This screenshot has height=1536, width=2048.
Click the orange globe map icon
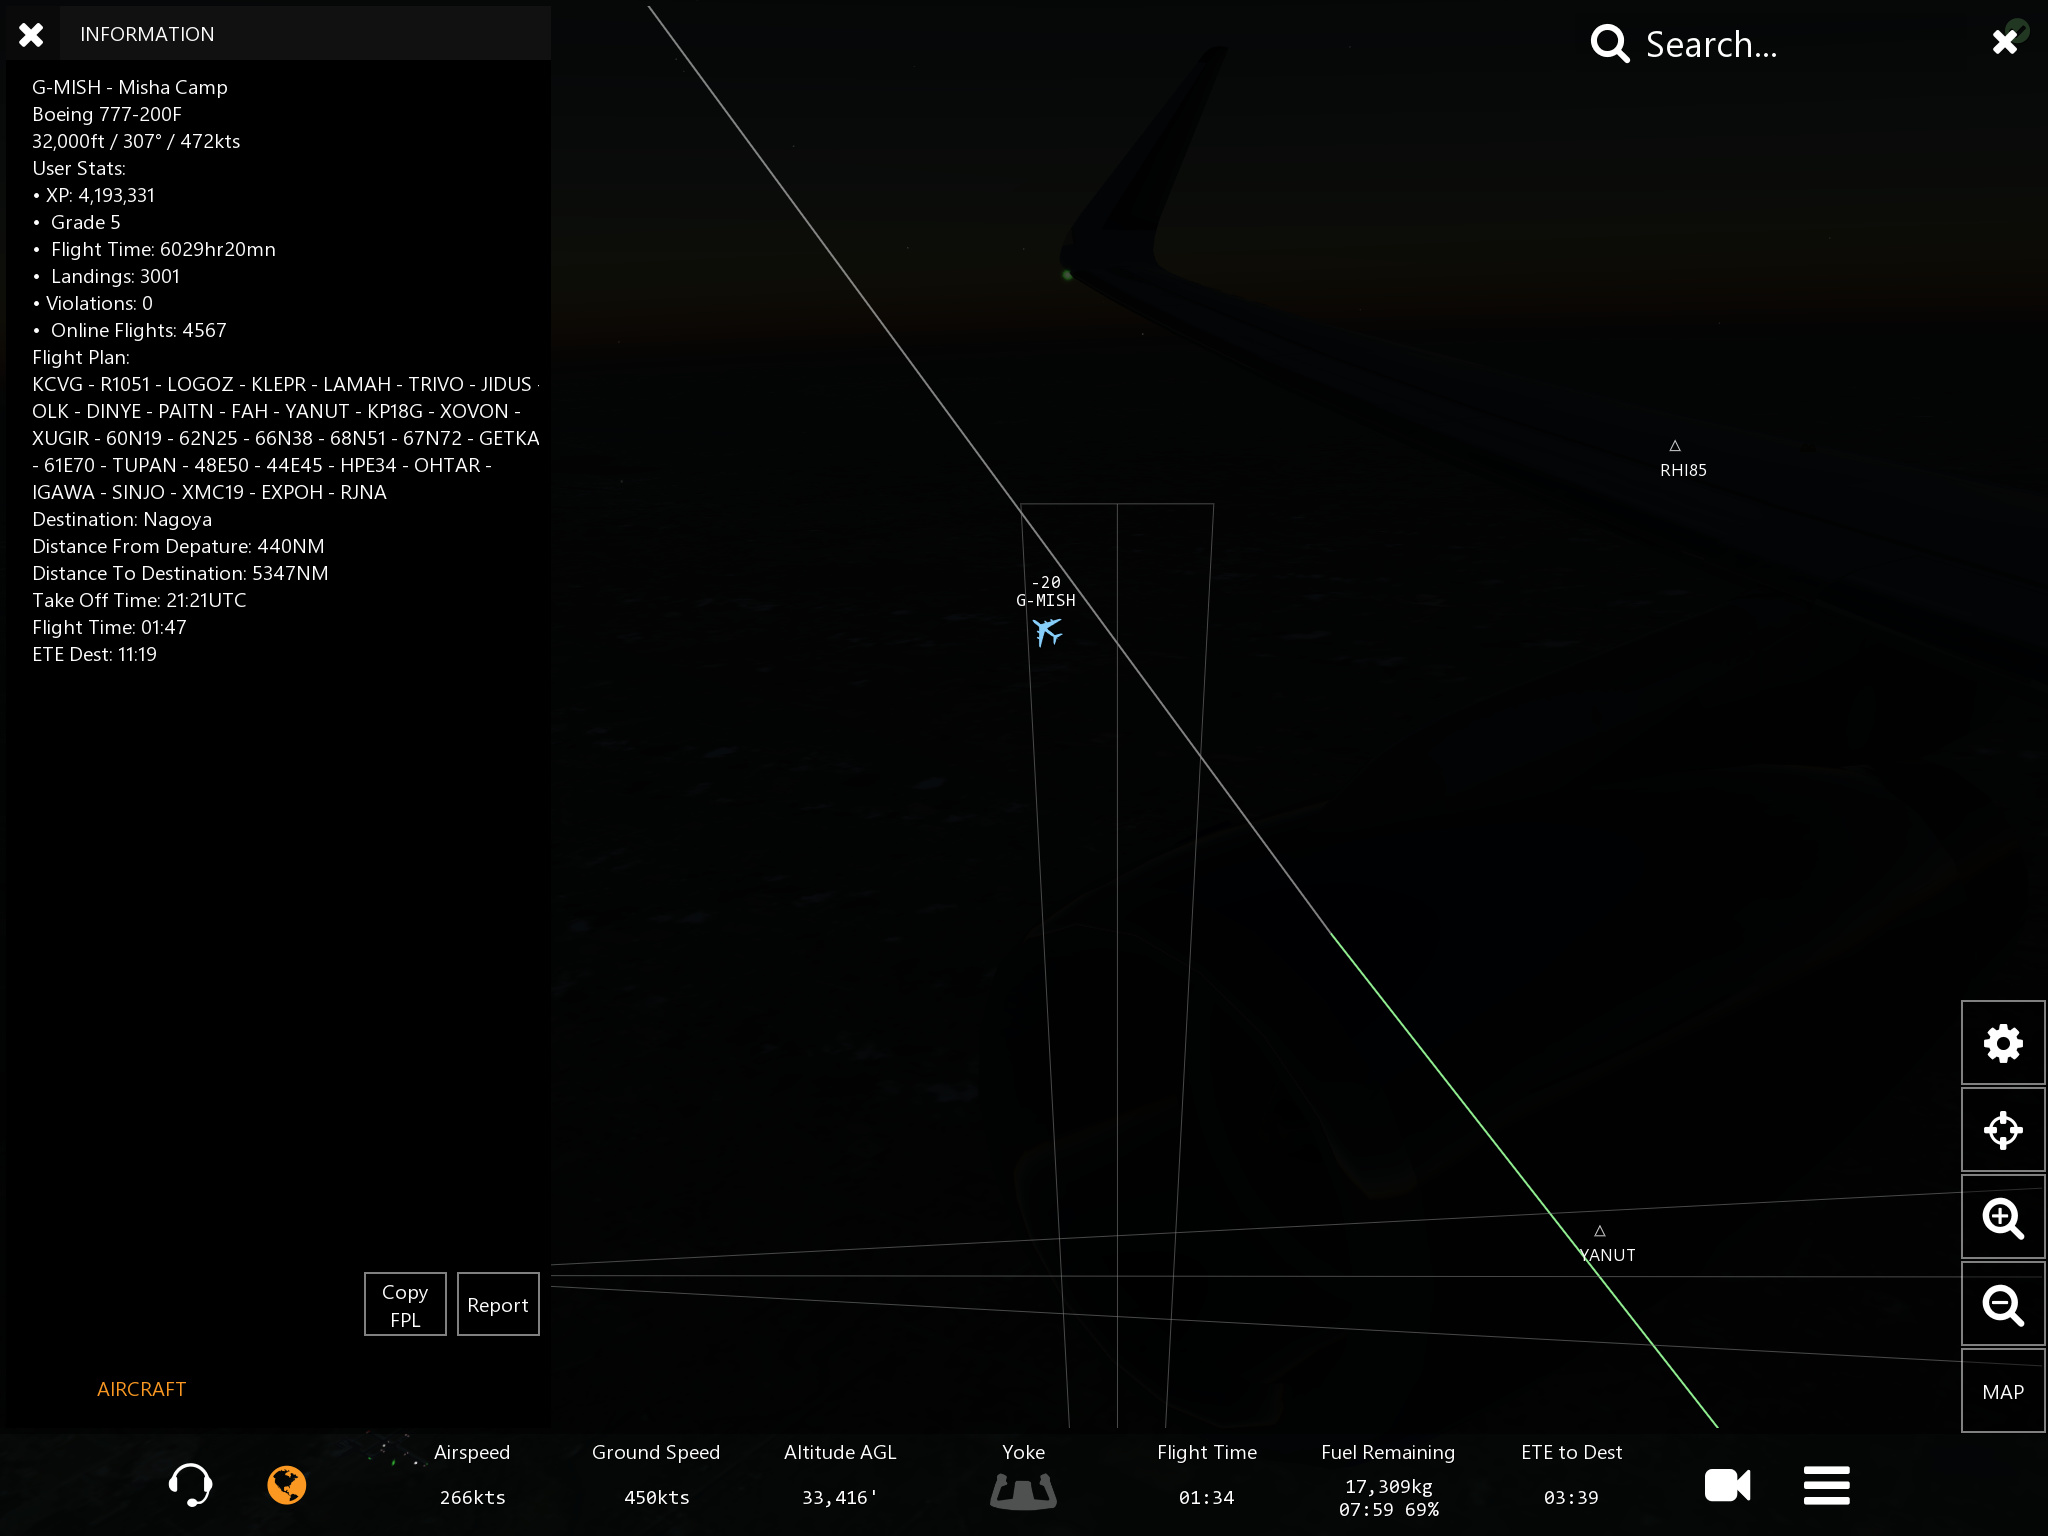[286, 1485]
